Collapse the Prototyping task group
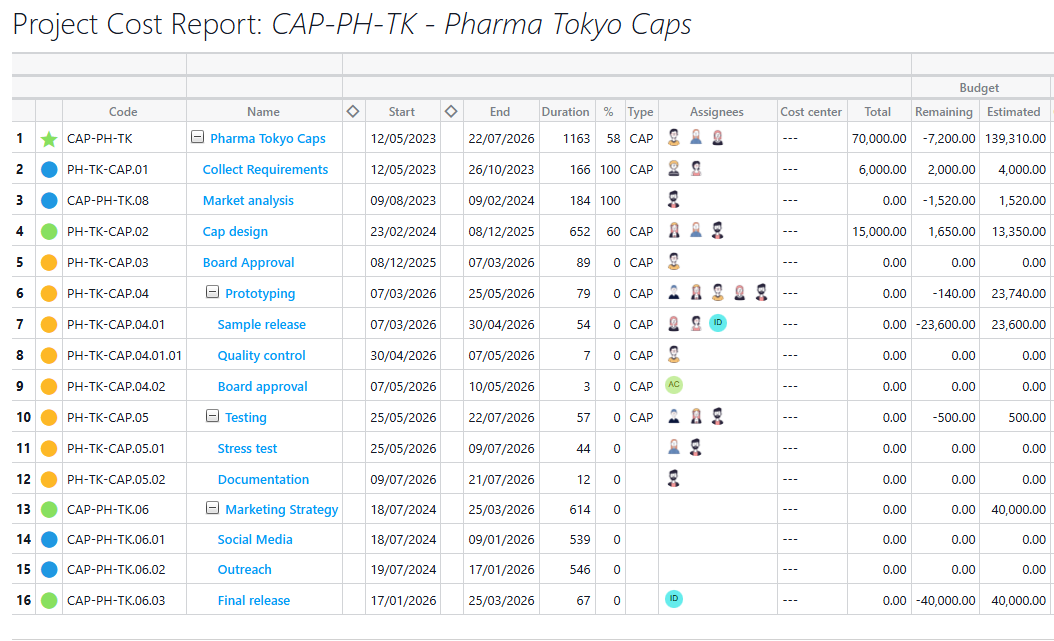This screenshot has height=641, width=1054. [x=212, y=293]
